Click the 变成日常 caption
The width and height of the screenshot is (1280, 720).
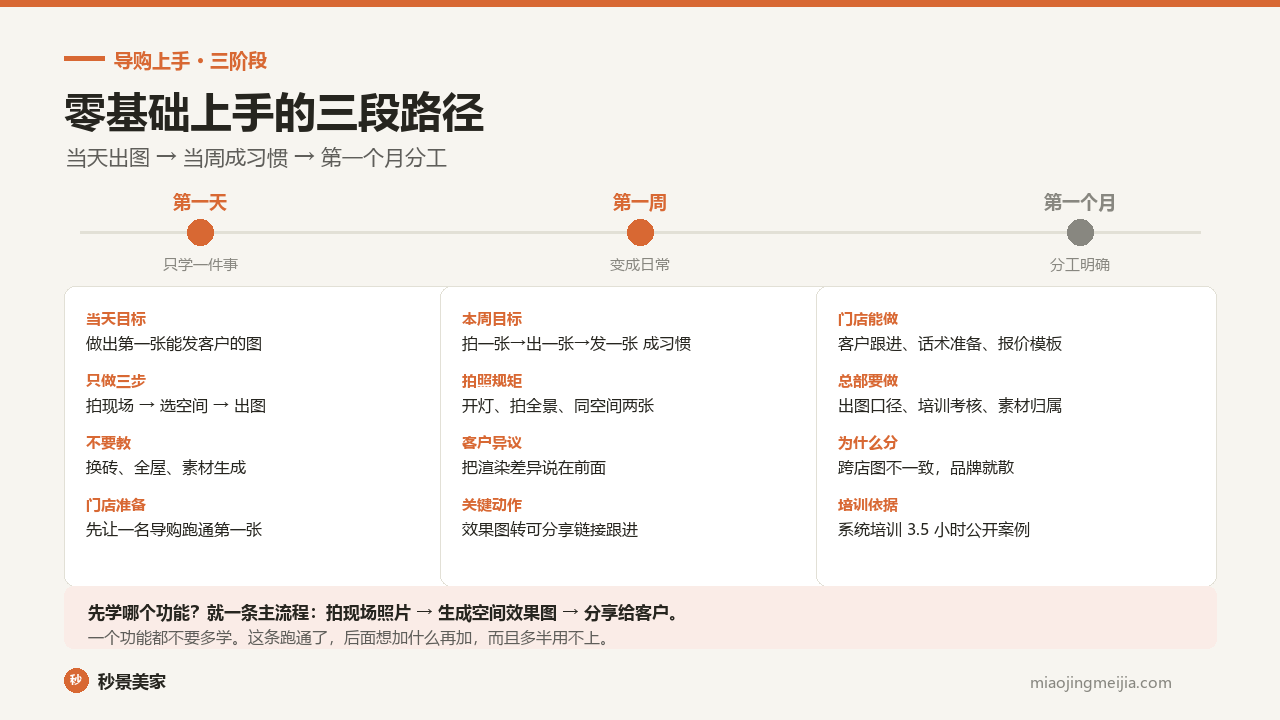pyautogui.click(x=640, y=265)
